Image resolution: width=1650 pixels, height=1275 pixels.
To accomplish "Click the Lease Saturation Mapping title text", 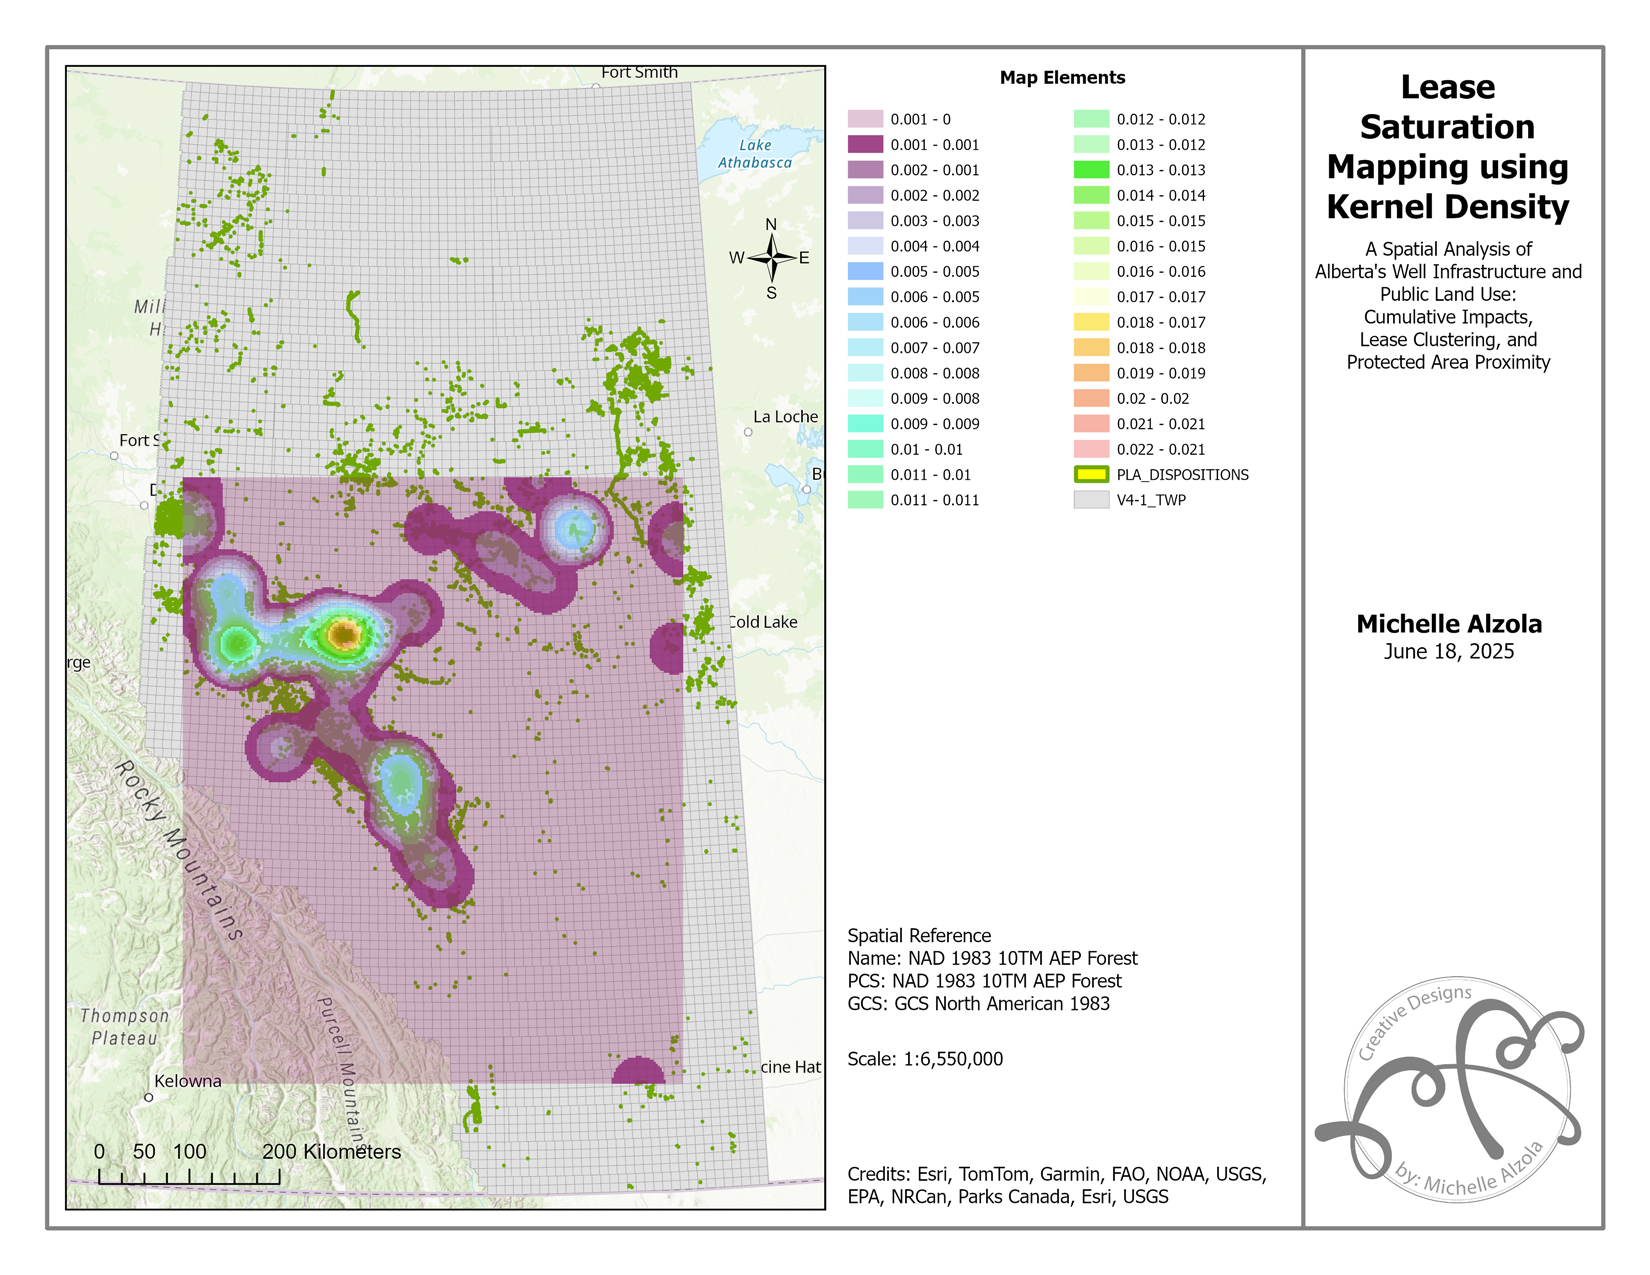I will [1447, 147].
